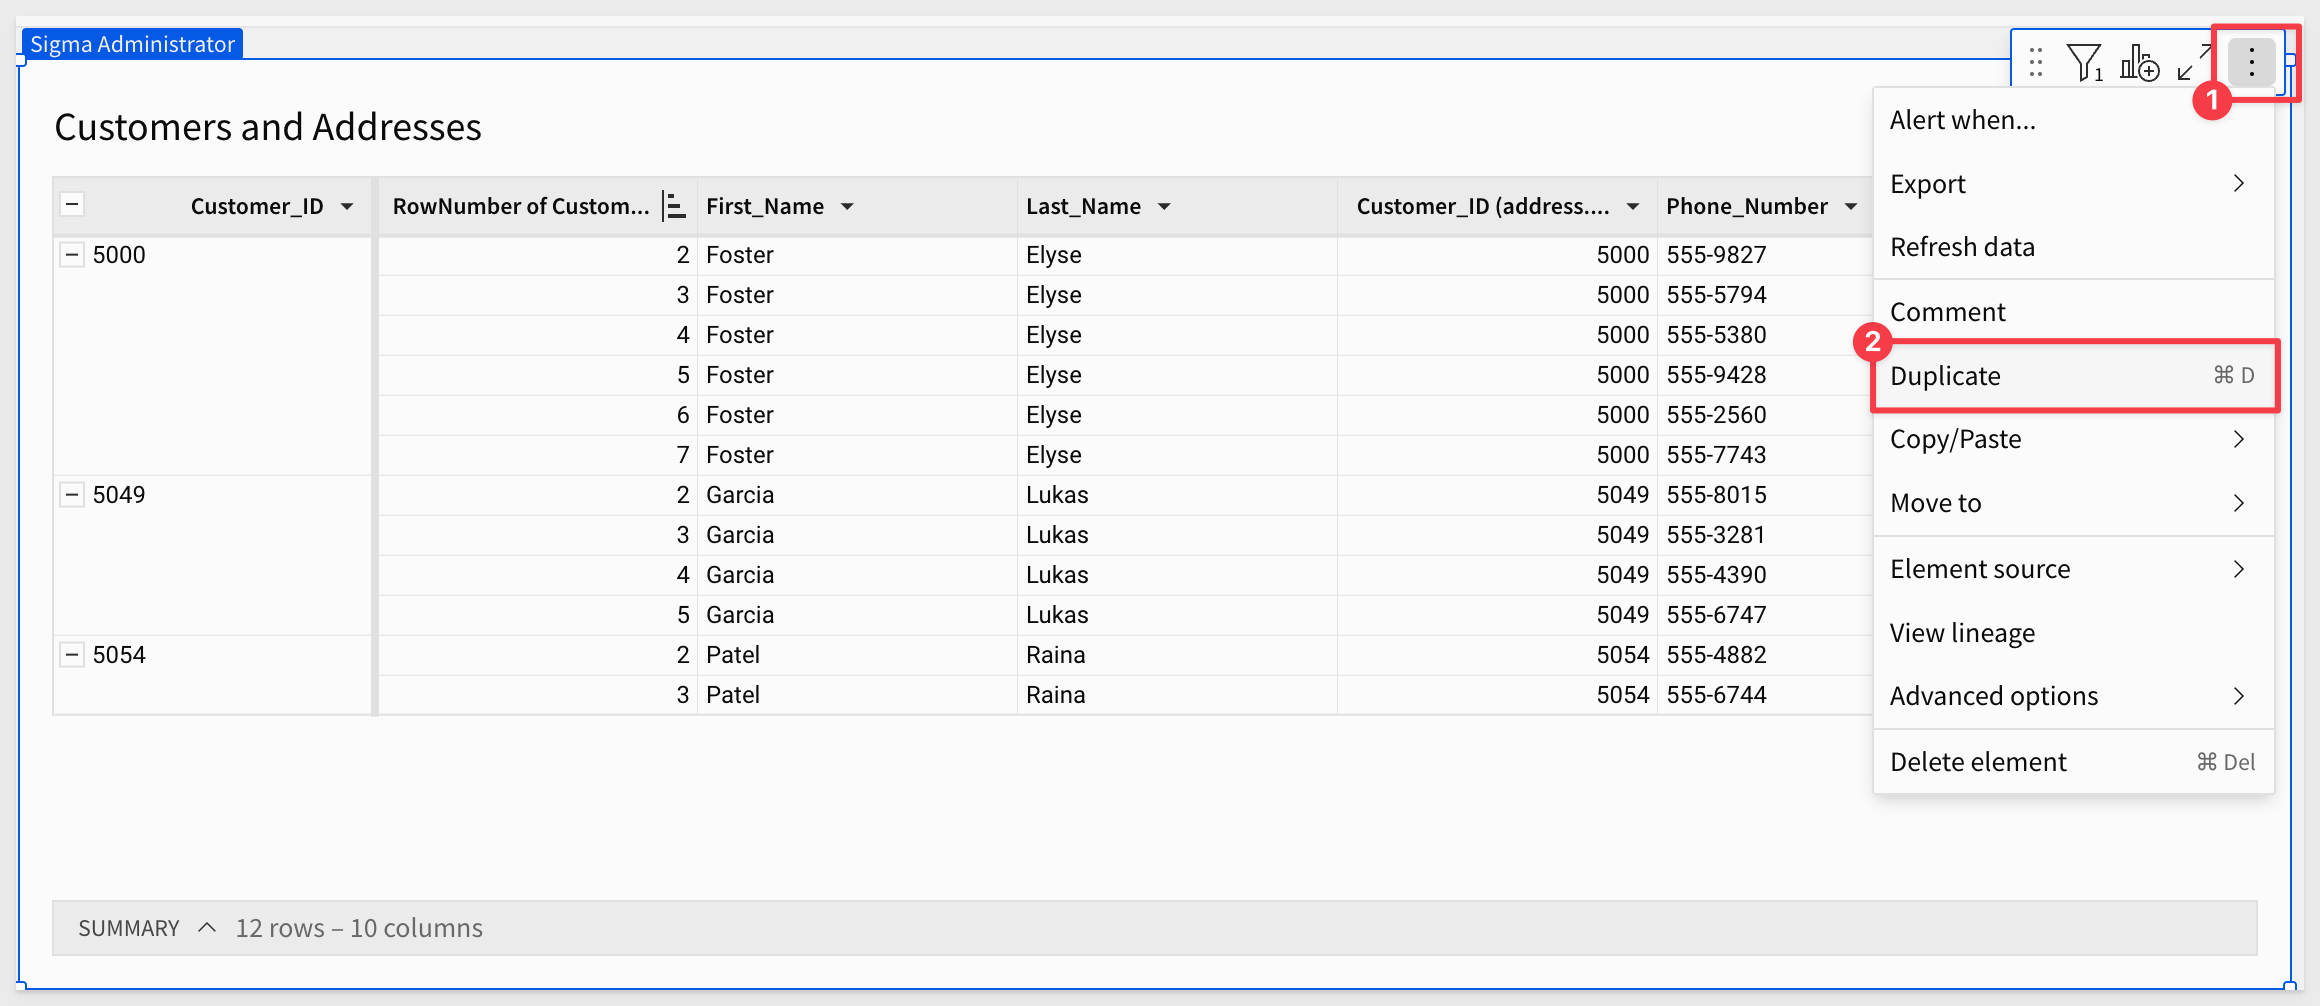This screenshot has height=1006, width=2320.
Task: Collapse all groups with header minus box
Action: tap(72, 205)
